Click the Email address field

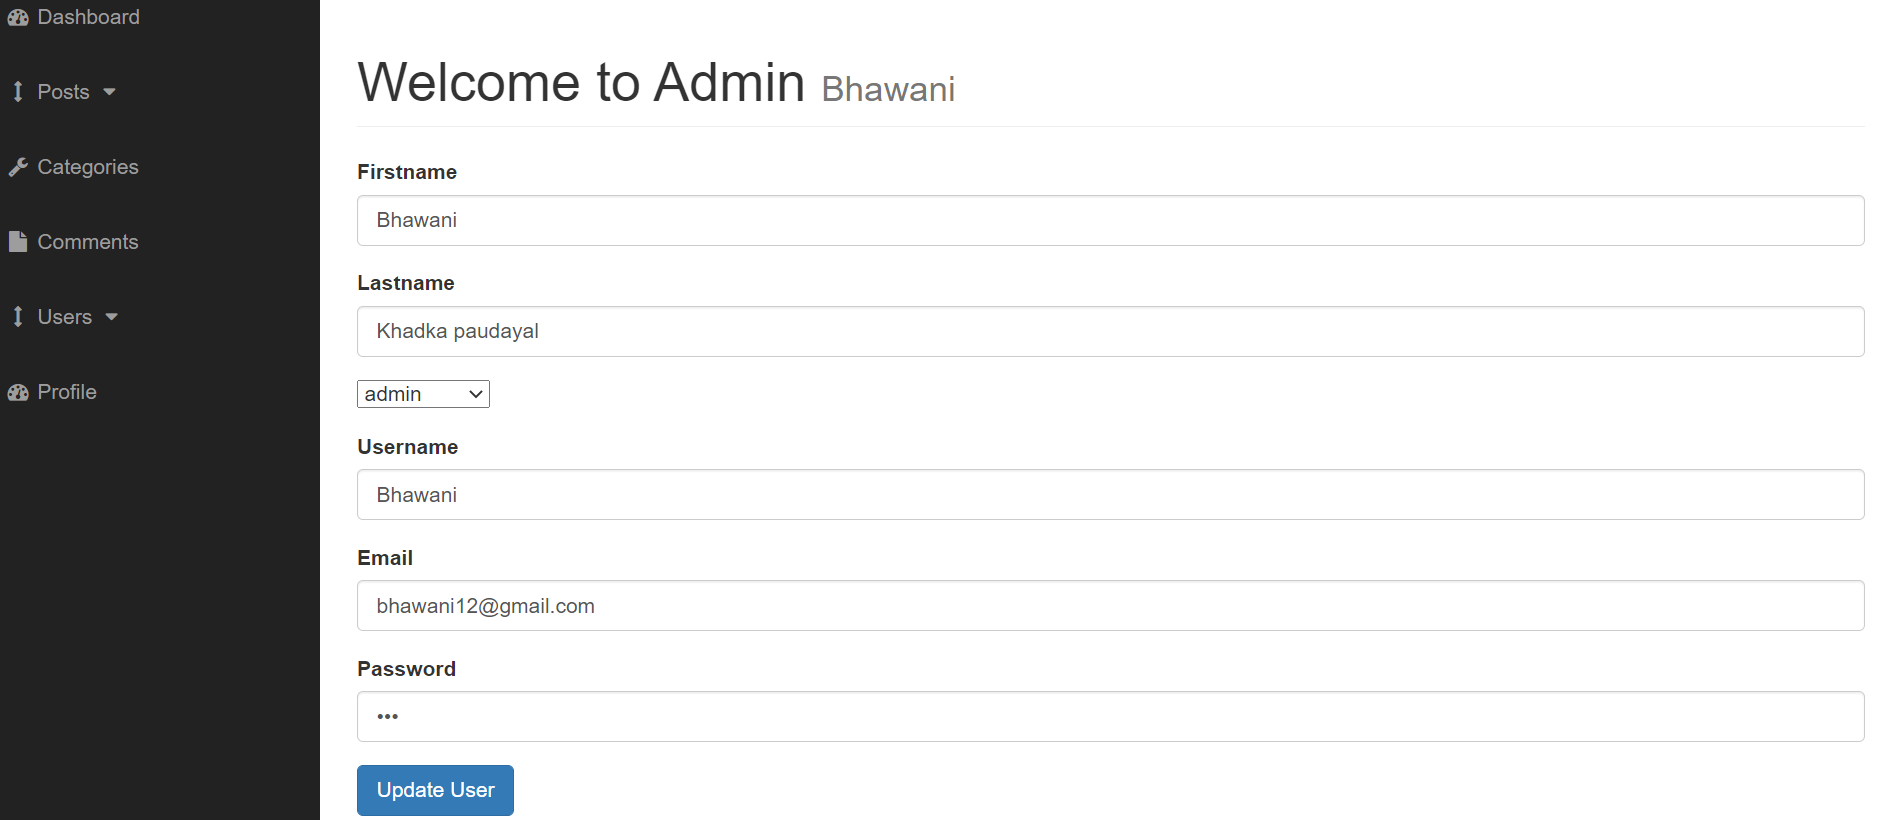[x=1110, y=606]
